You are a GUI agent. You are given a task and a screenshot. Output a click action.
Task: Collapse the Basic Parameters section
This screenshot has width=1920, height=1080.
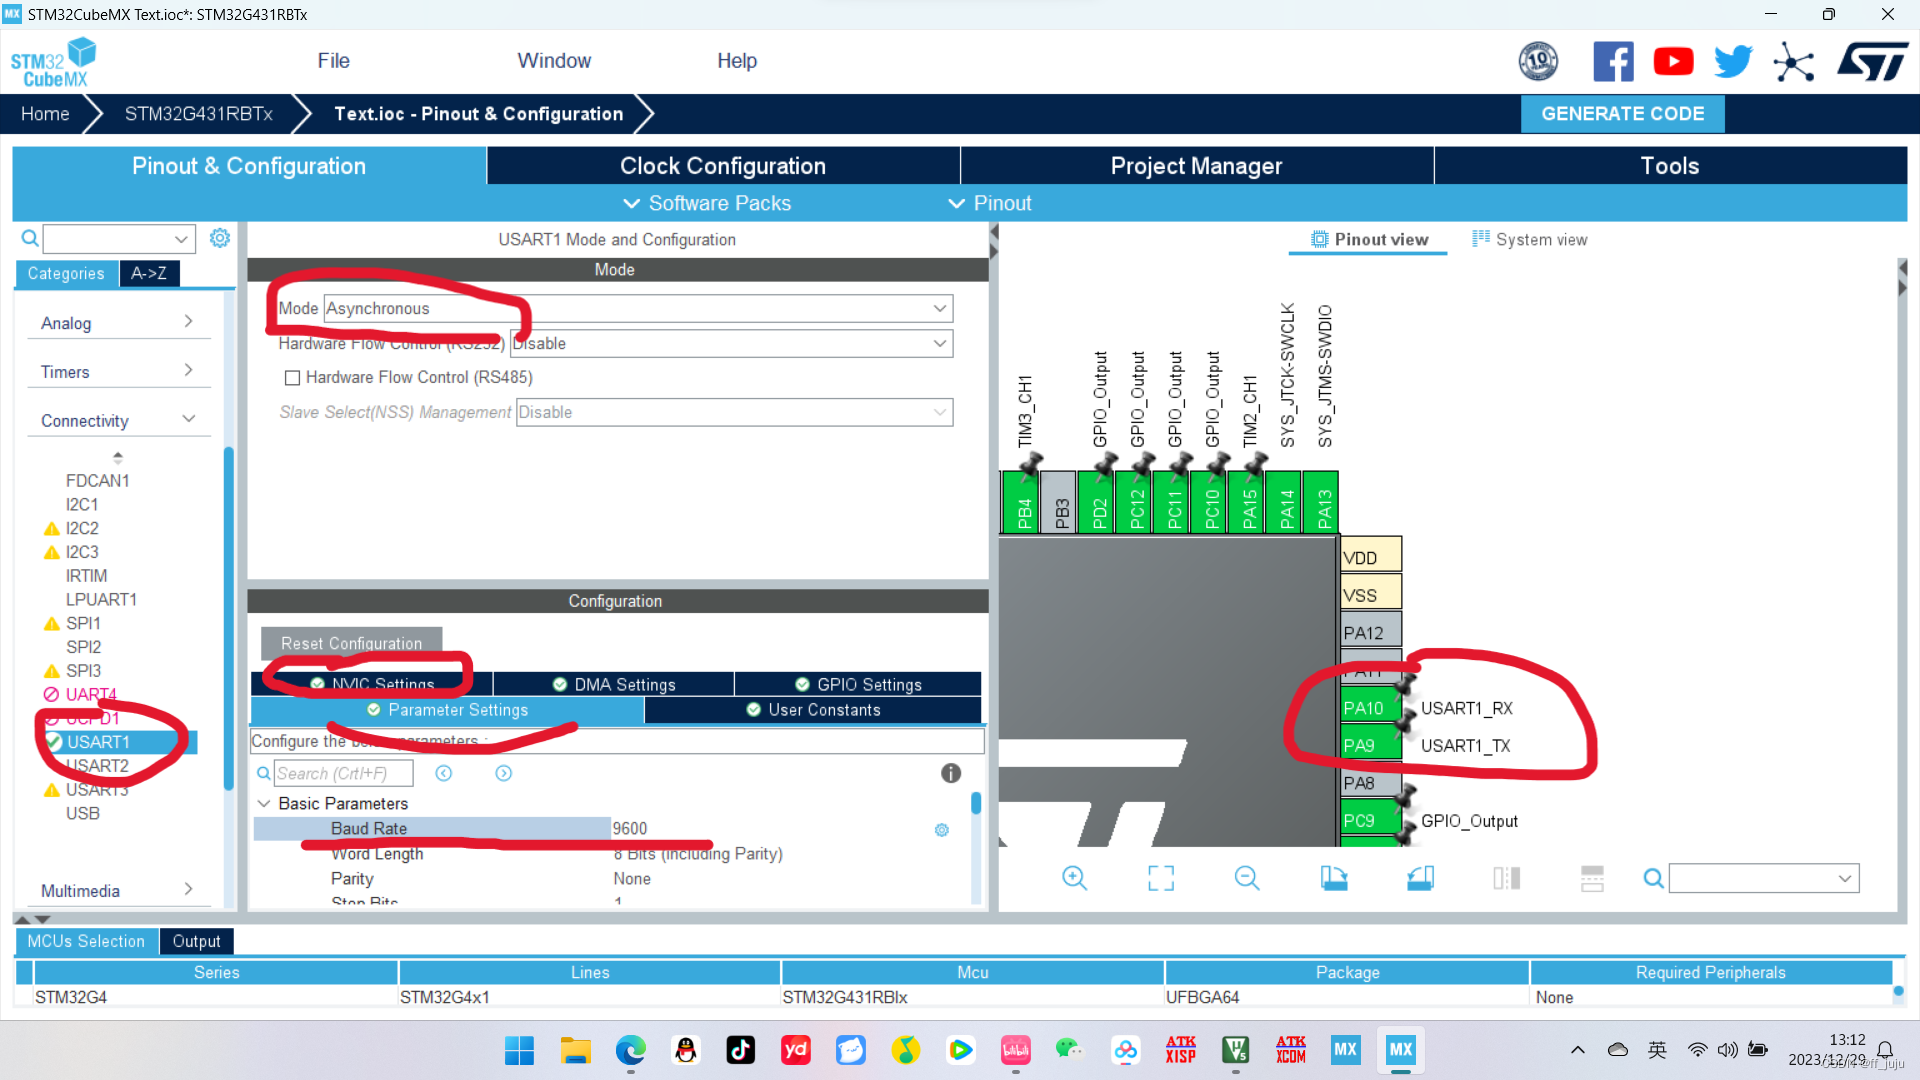264,804
